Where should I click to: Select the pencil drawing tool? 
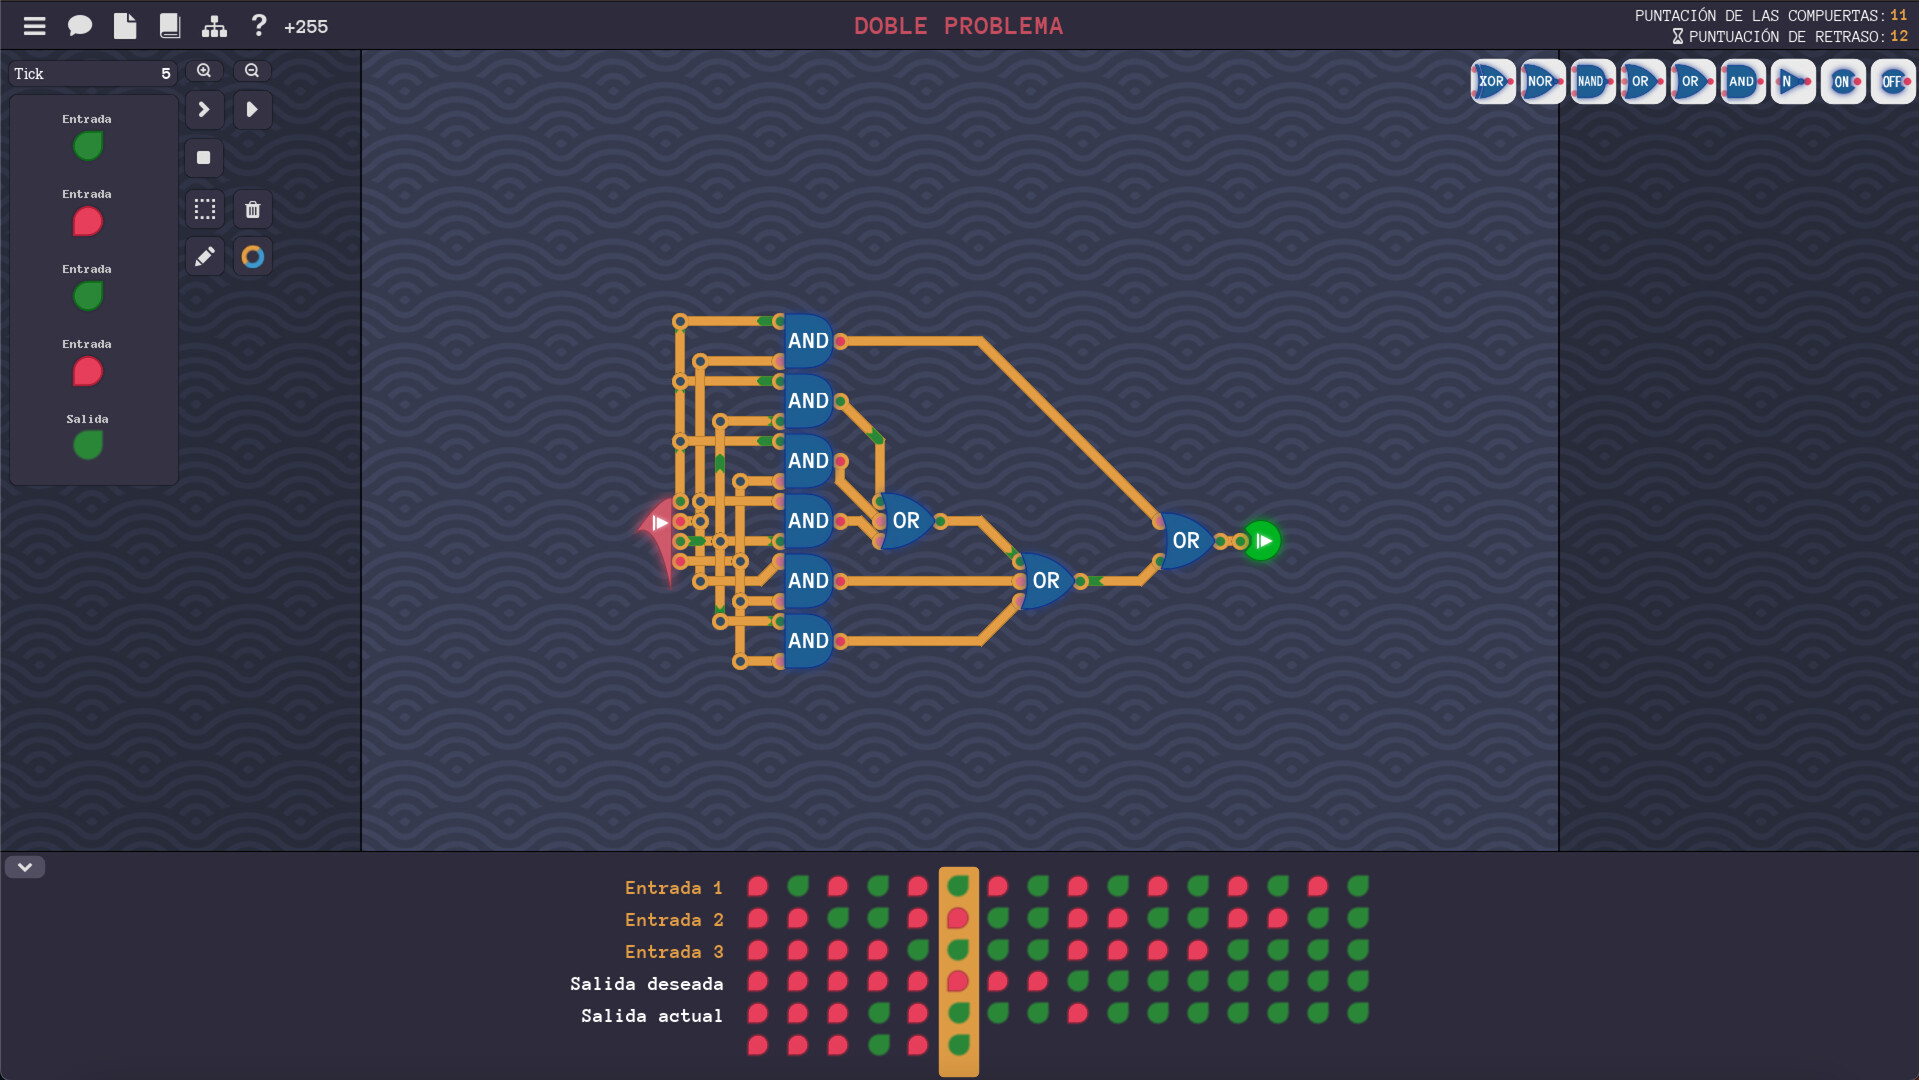(x=204, y=256)
